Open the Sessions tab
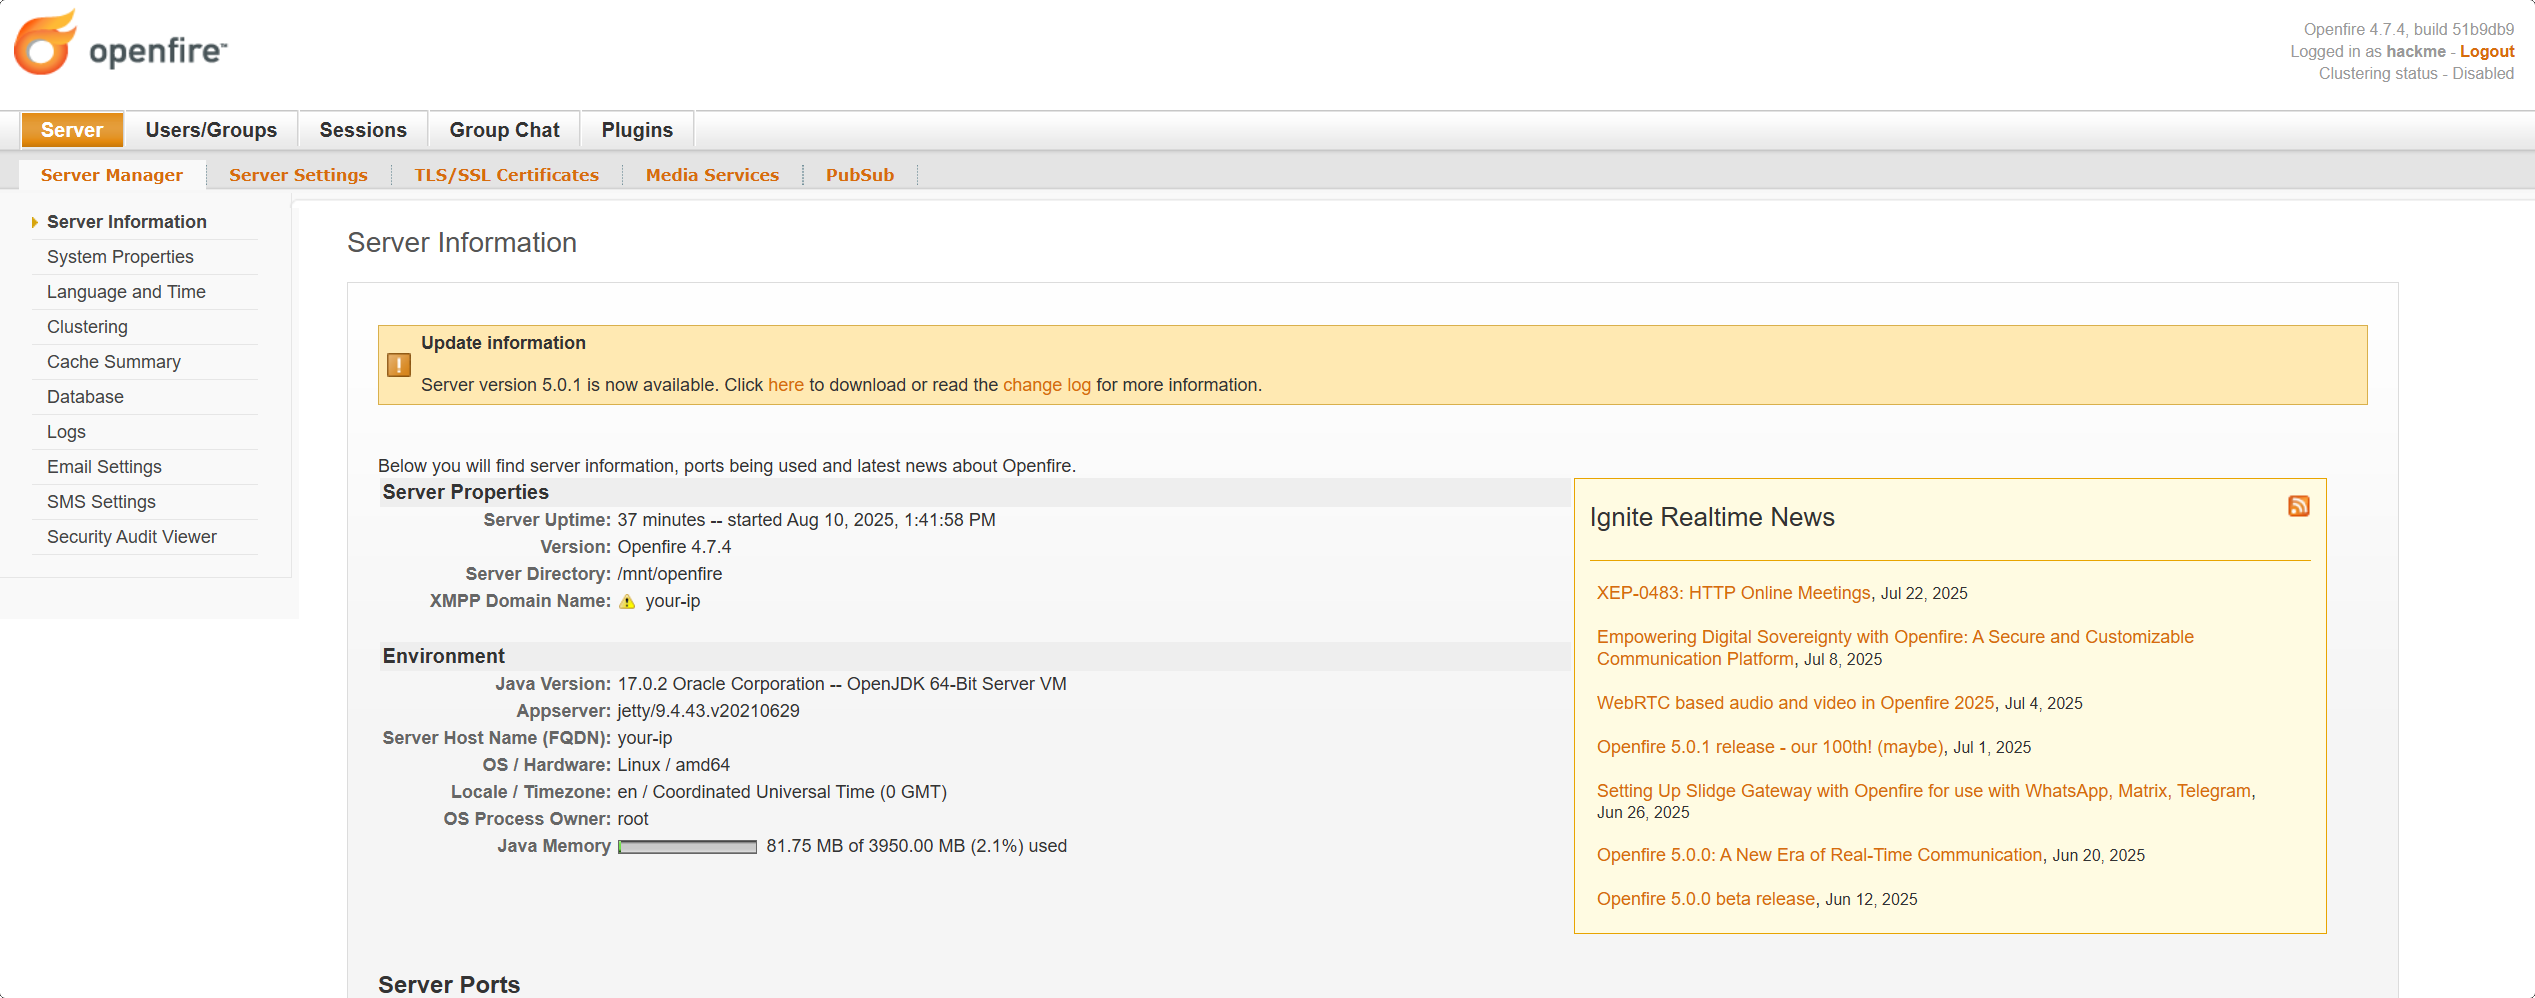The width and height of the screenshot is (2535, 998). tap(363, 130)
